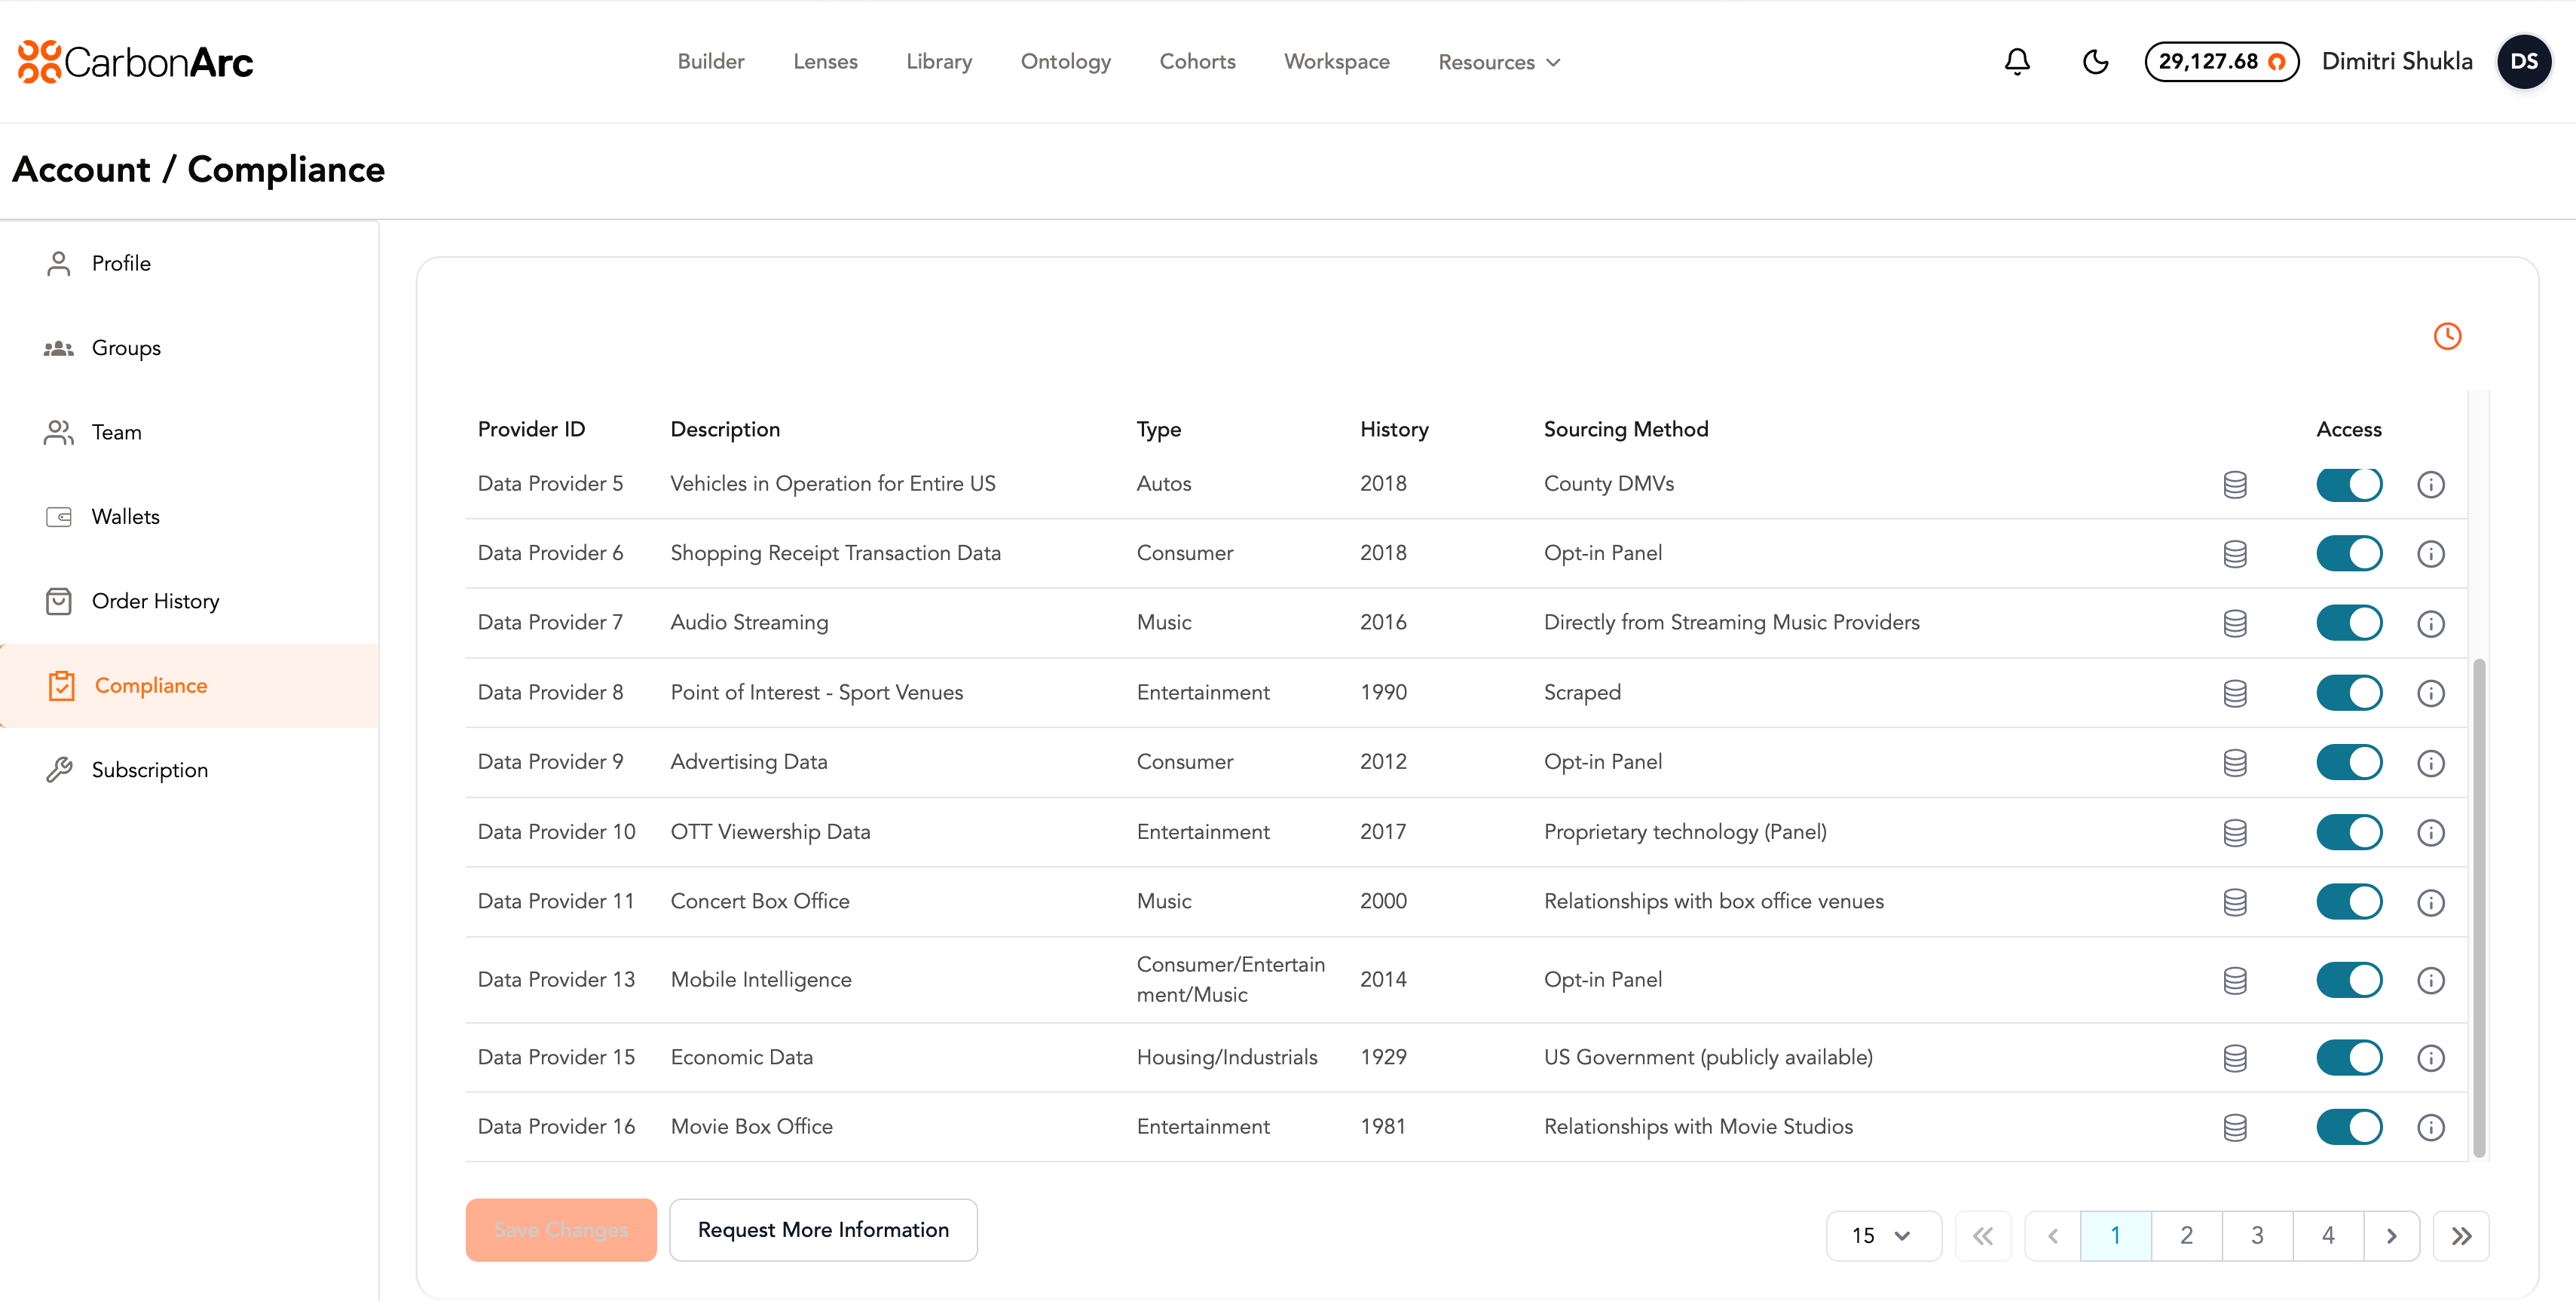Viewport: 2576px width, 1301px height.
Task: Expand the Resources dropdown menu
Action: (x=1498, y=62)
